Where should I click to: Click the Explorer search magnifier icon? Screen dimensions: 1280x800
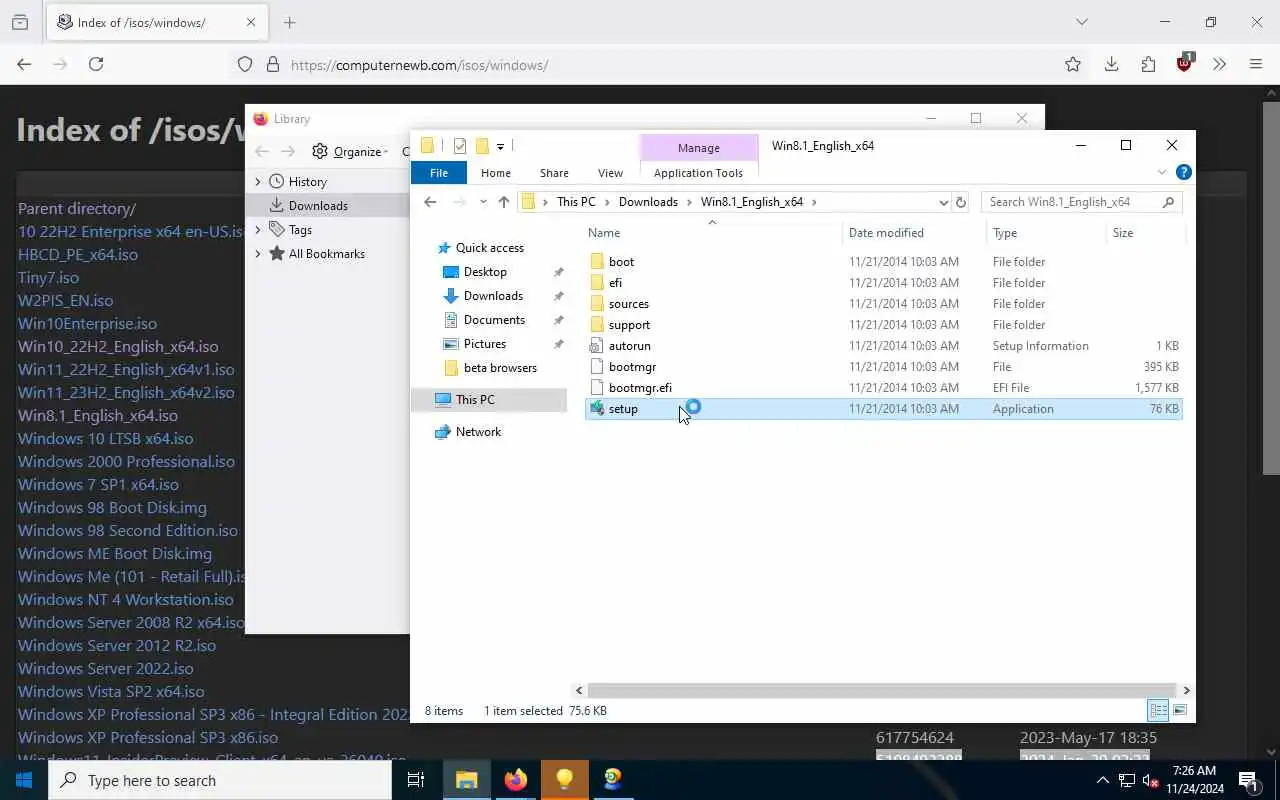1168,202
